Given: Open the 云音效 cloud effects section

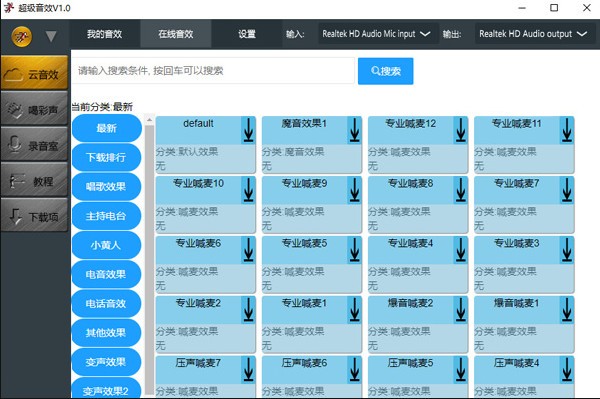Looking at the screenshot, I should [34, 73].
